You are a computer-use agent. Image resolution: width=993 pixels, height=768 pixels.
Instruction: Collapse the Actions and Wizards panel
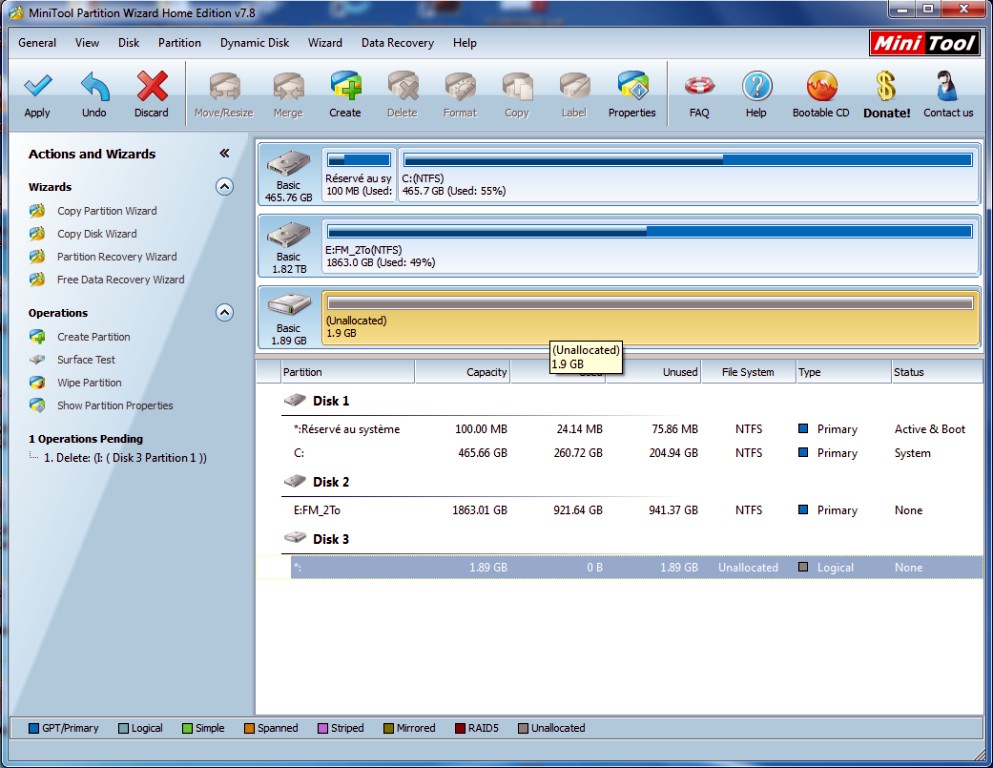click(224, 153)
